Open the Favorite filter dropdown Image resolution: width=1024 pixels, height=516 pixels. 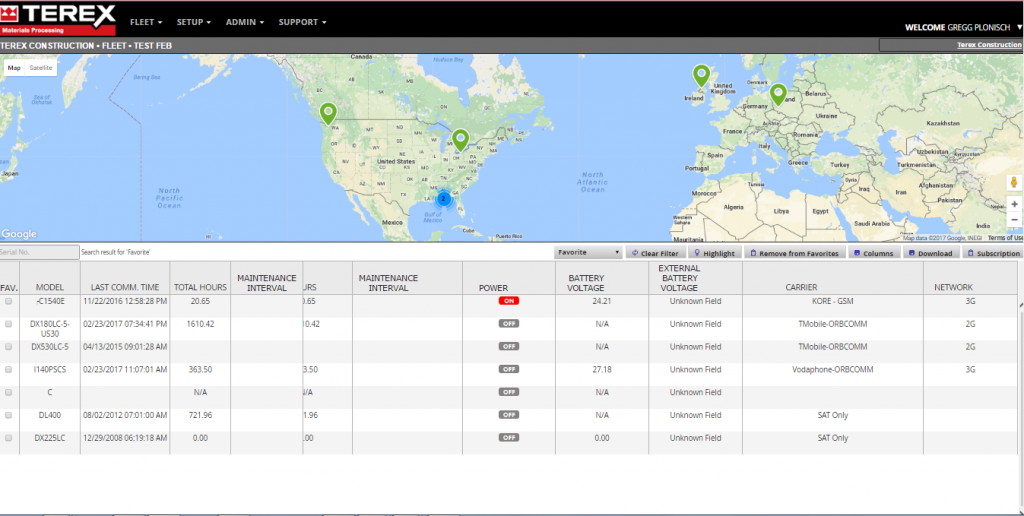point(588,252)
